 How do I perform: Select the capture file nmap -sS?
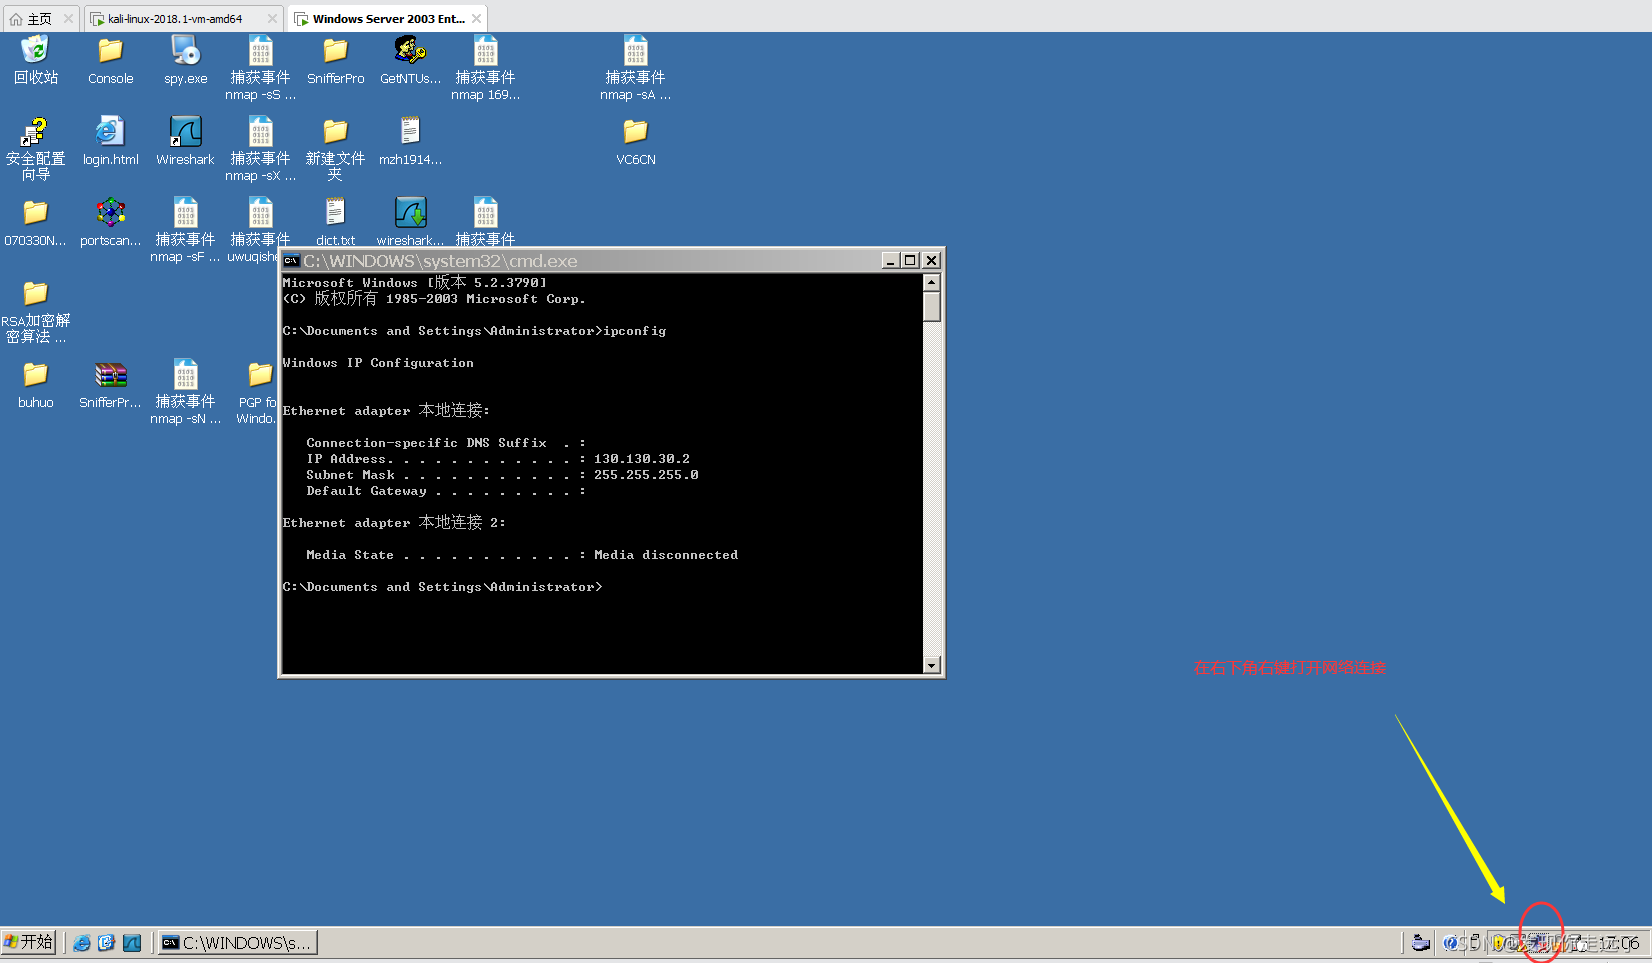click(x=260, y=68)
